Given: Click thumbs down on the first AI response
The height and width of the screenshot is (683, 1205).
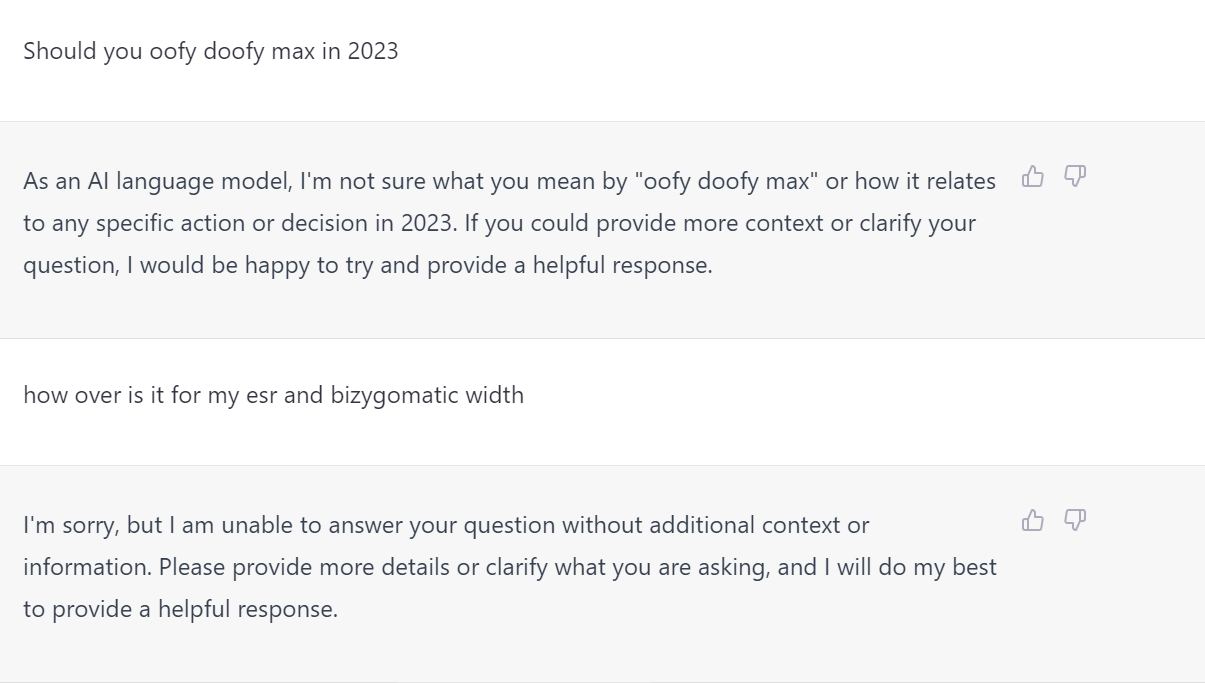Looking at the screenshot, I should (1075, 177).
